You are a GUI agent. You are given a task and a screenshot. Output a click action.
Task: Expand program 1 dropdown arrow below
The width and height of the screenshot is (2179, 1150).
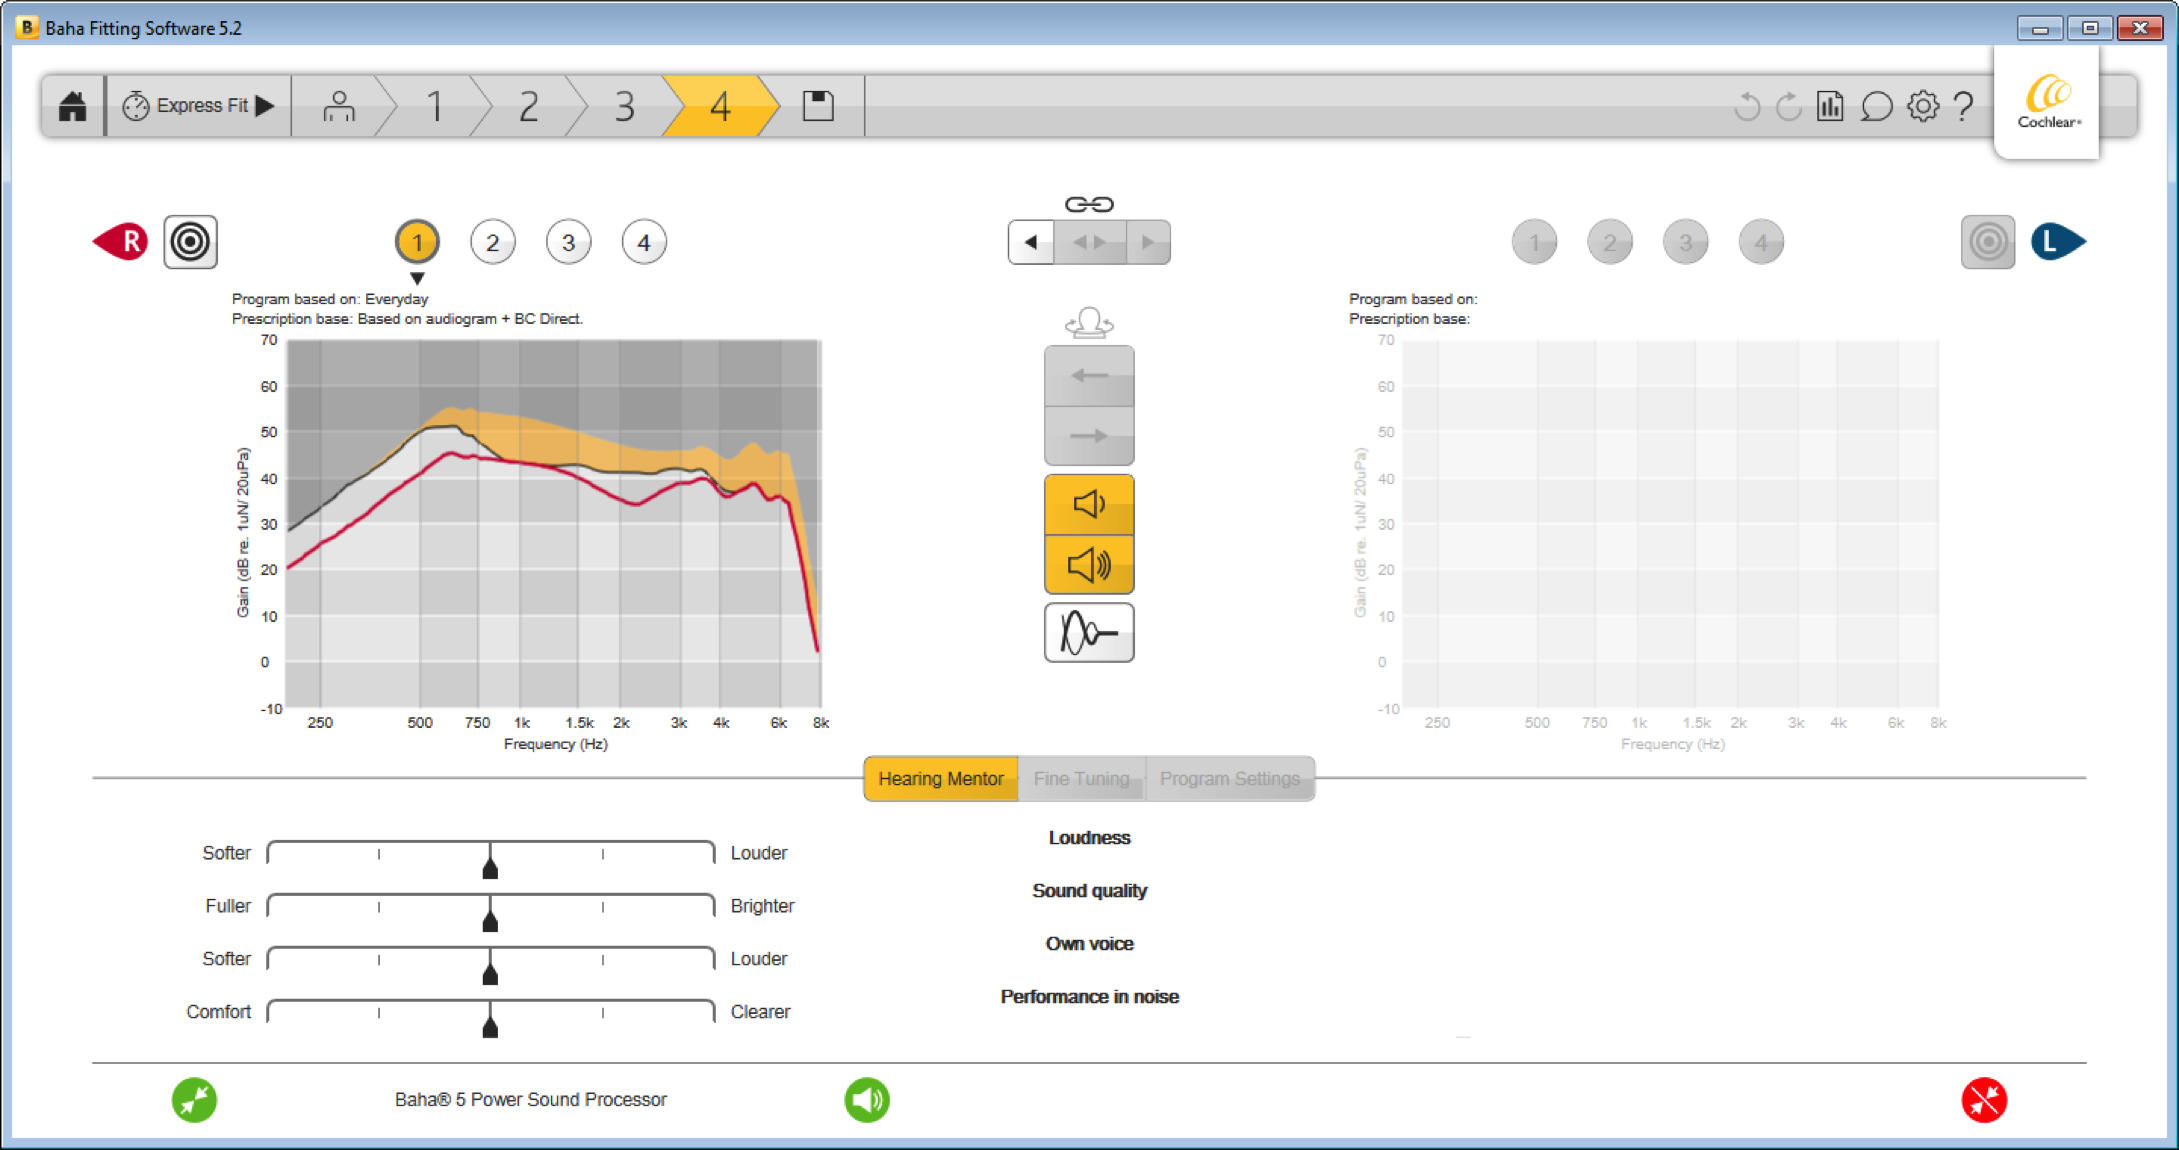point(417,278)
